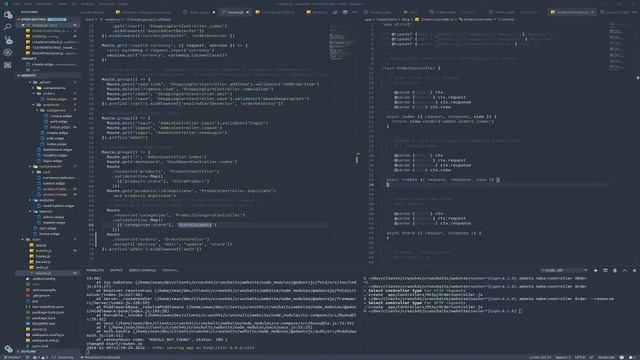Collapse the start folder
The image size is (640, 360).
click(36, 240)
